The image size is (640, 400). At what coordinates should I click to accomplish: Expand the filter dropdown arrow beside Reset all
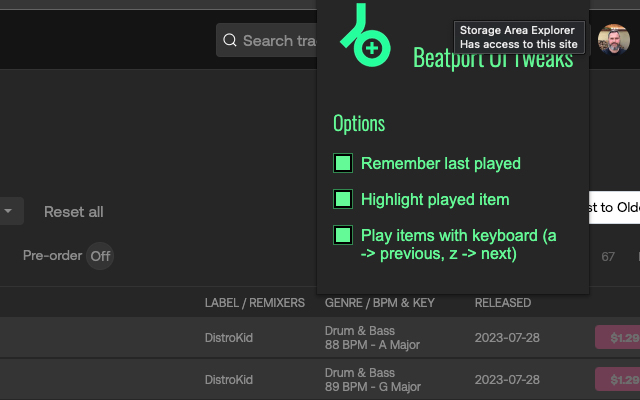[x=8, y=211]
